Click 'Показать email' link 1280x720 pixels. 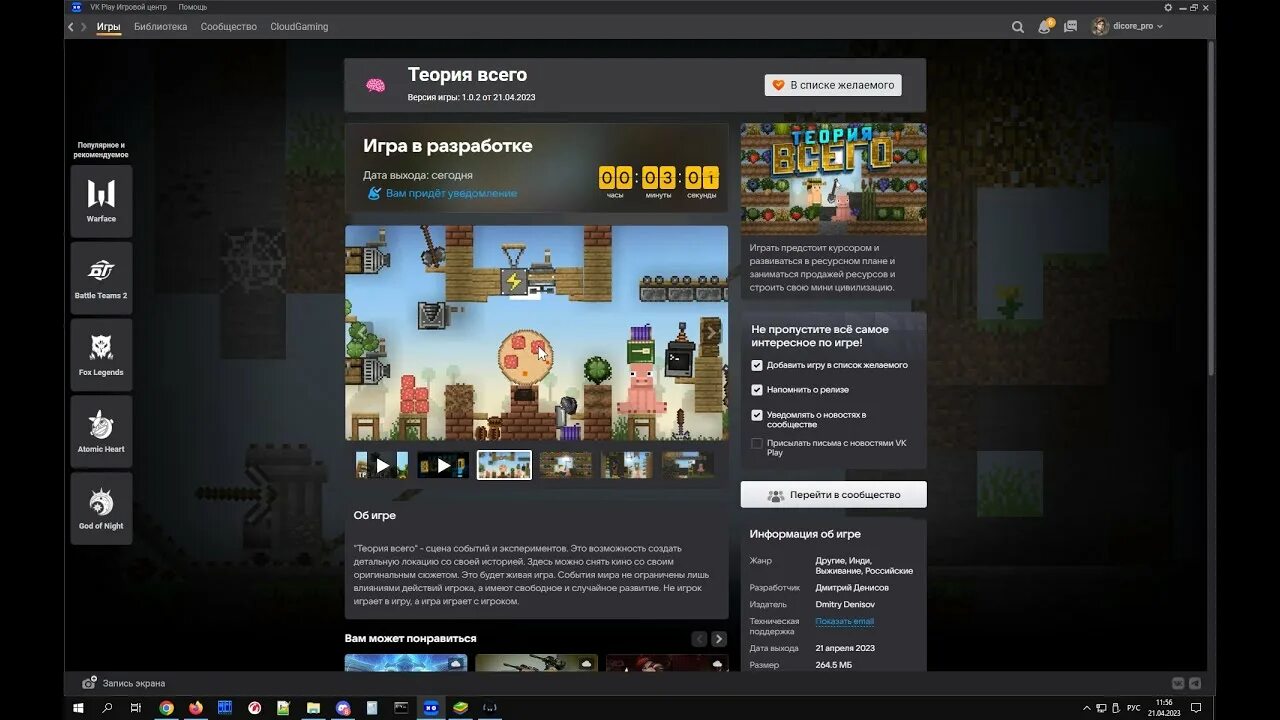pos(845,622)
